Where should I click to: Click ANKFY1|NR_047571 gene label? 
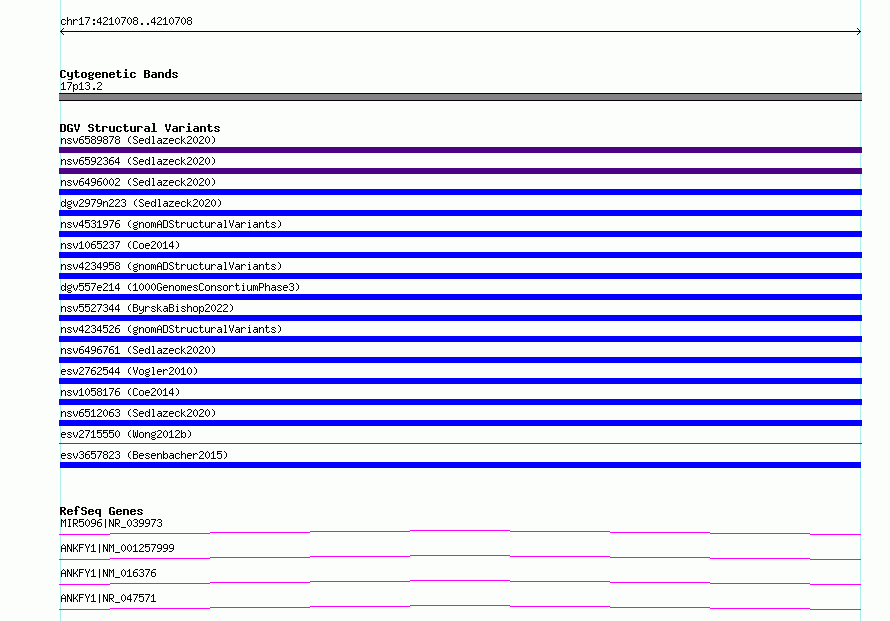(x=108, y=598)
